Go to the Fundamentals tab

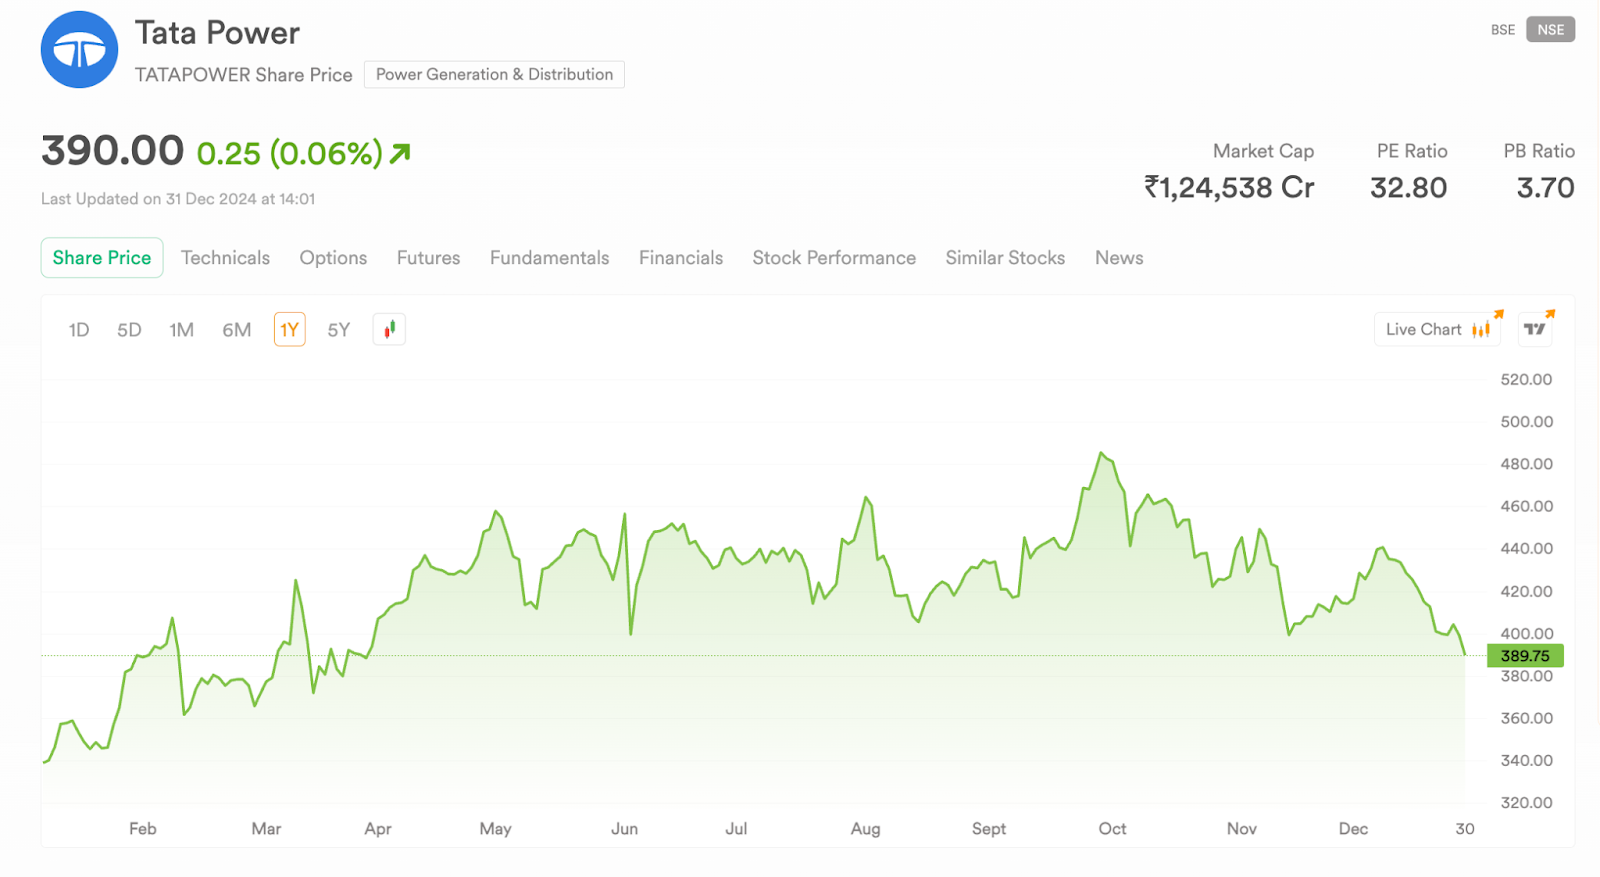coord(549,258)
